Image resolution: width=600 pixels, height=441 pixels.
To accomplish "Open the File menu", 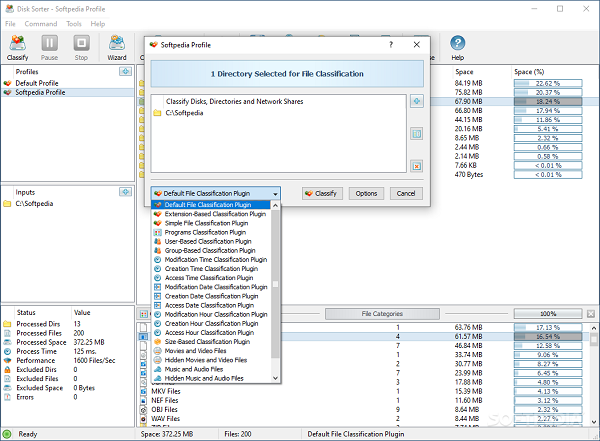I will coord(10,24).
